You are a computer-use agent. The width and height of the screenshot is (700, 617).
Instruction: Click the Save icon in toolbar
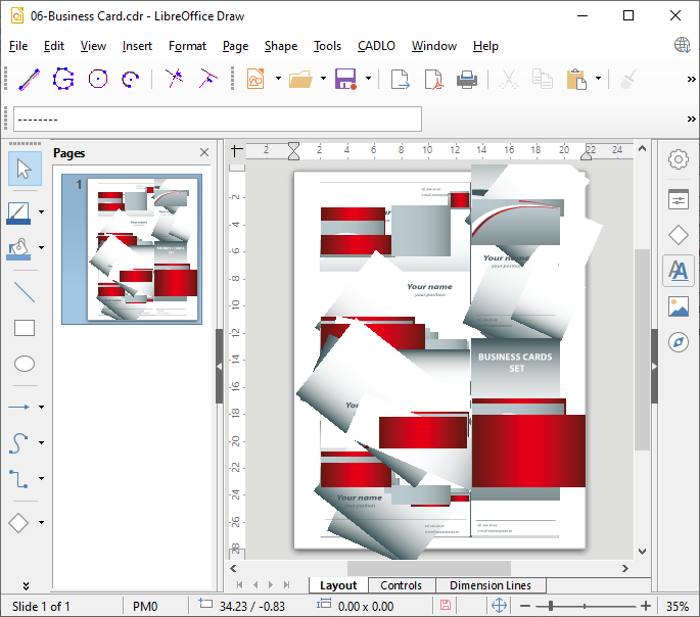point(346,79)
